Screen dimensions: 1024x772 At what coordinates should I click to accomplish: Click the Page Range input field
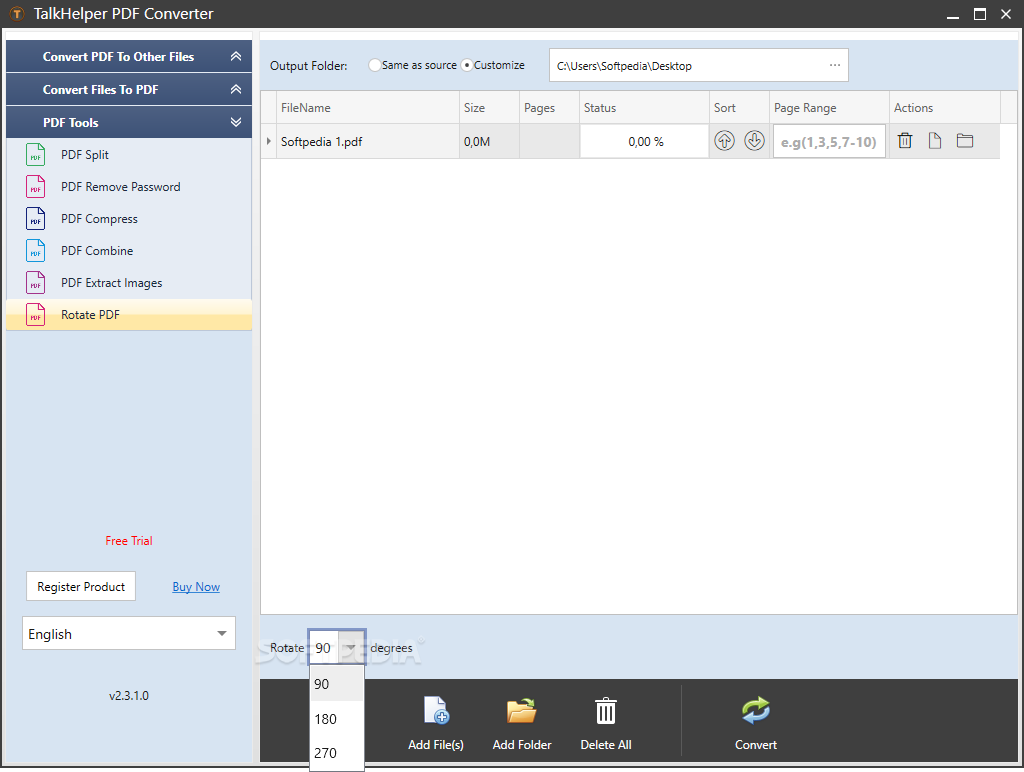click(829, 142)
